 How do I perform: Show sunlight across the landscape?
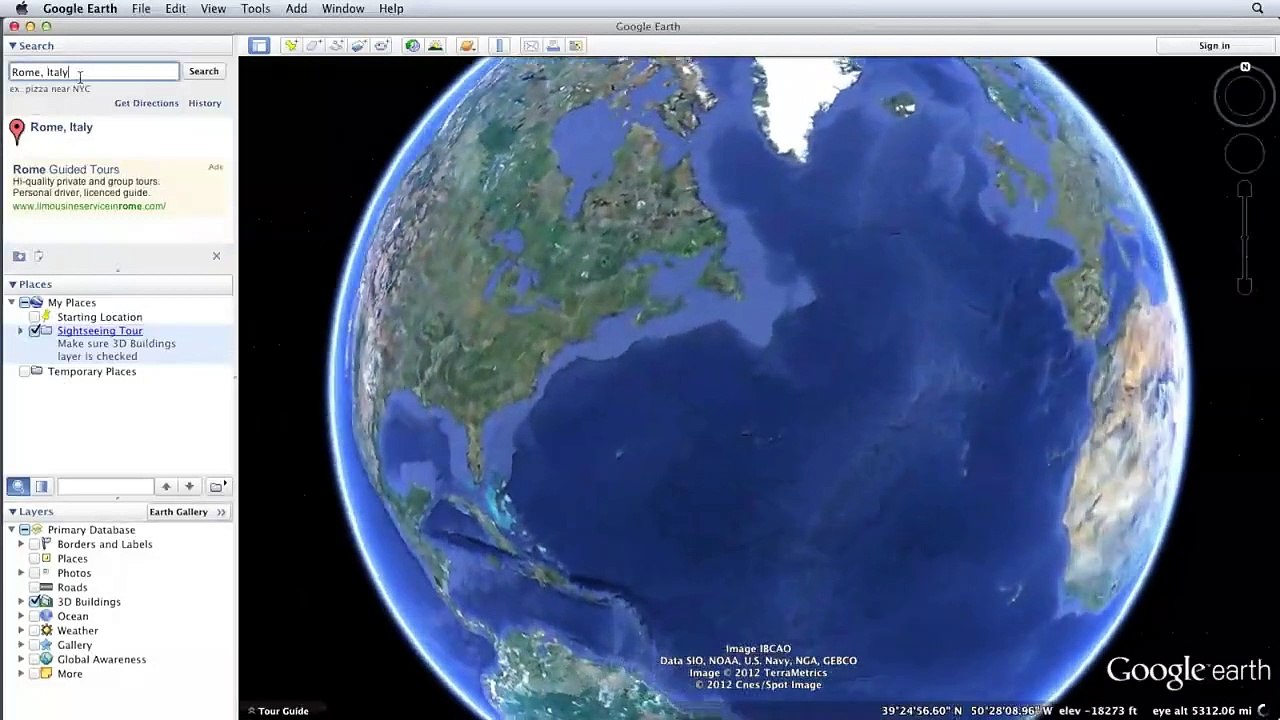point(435,46)
